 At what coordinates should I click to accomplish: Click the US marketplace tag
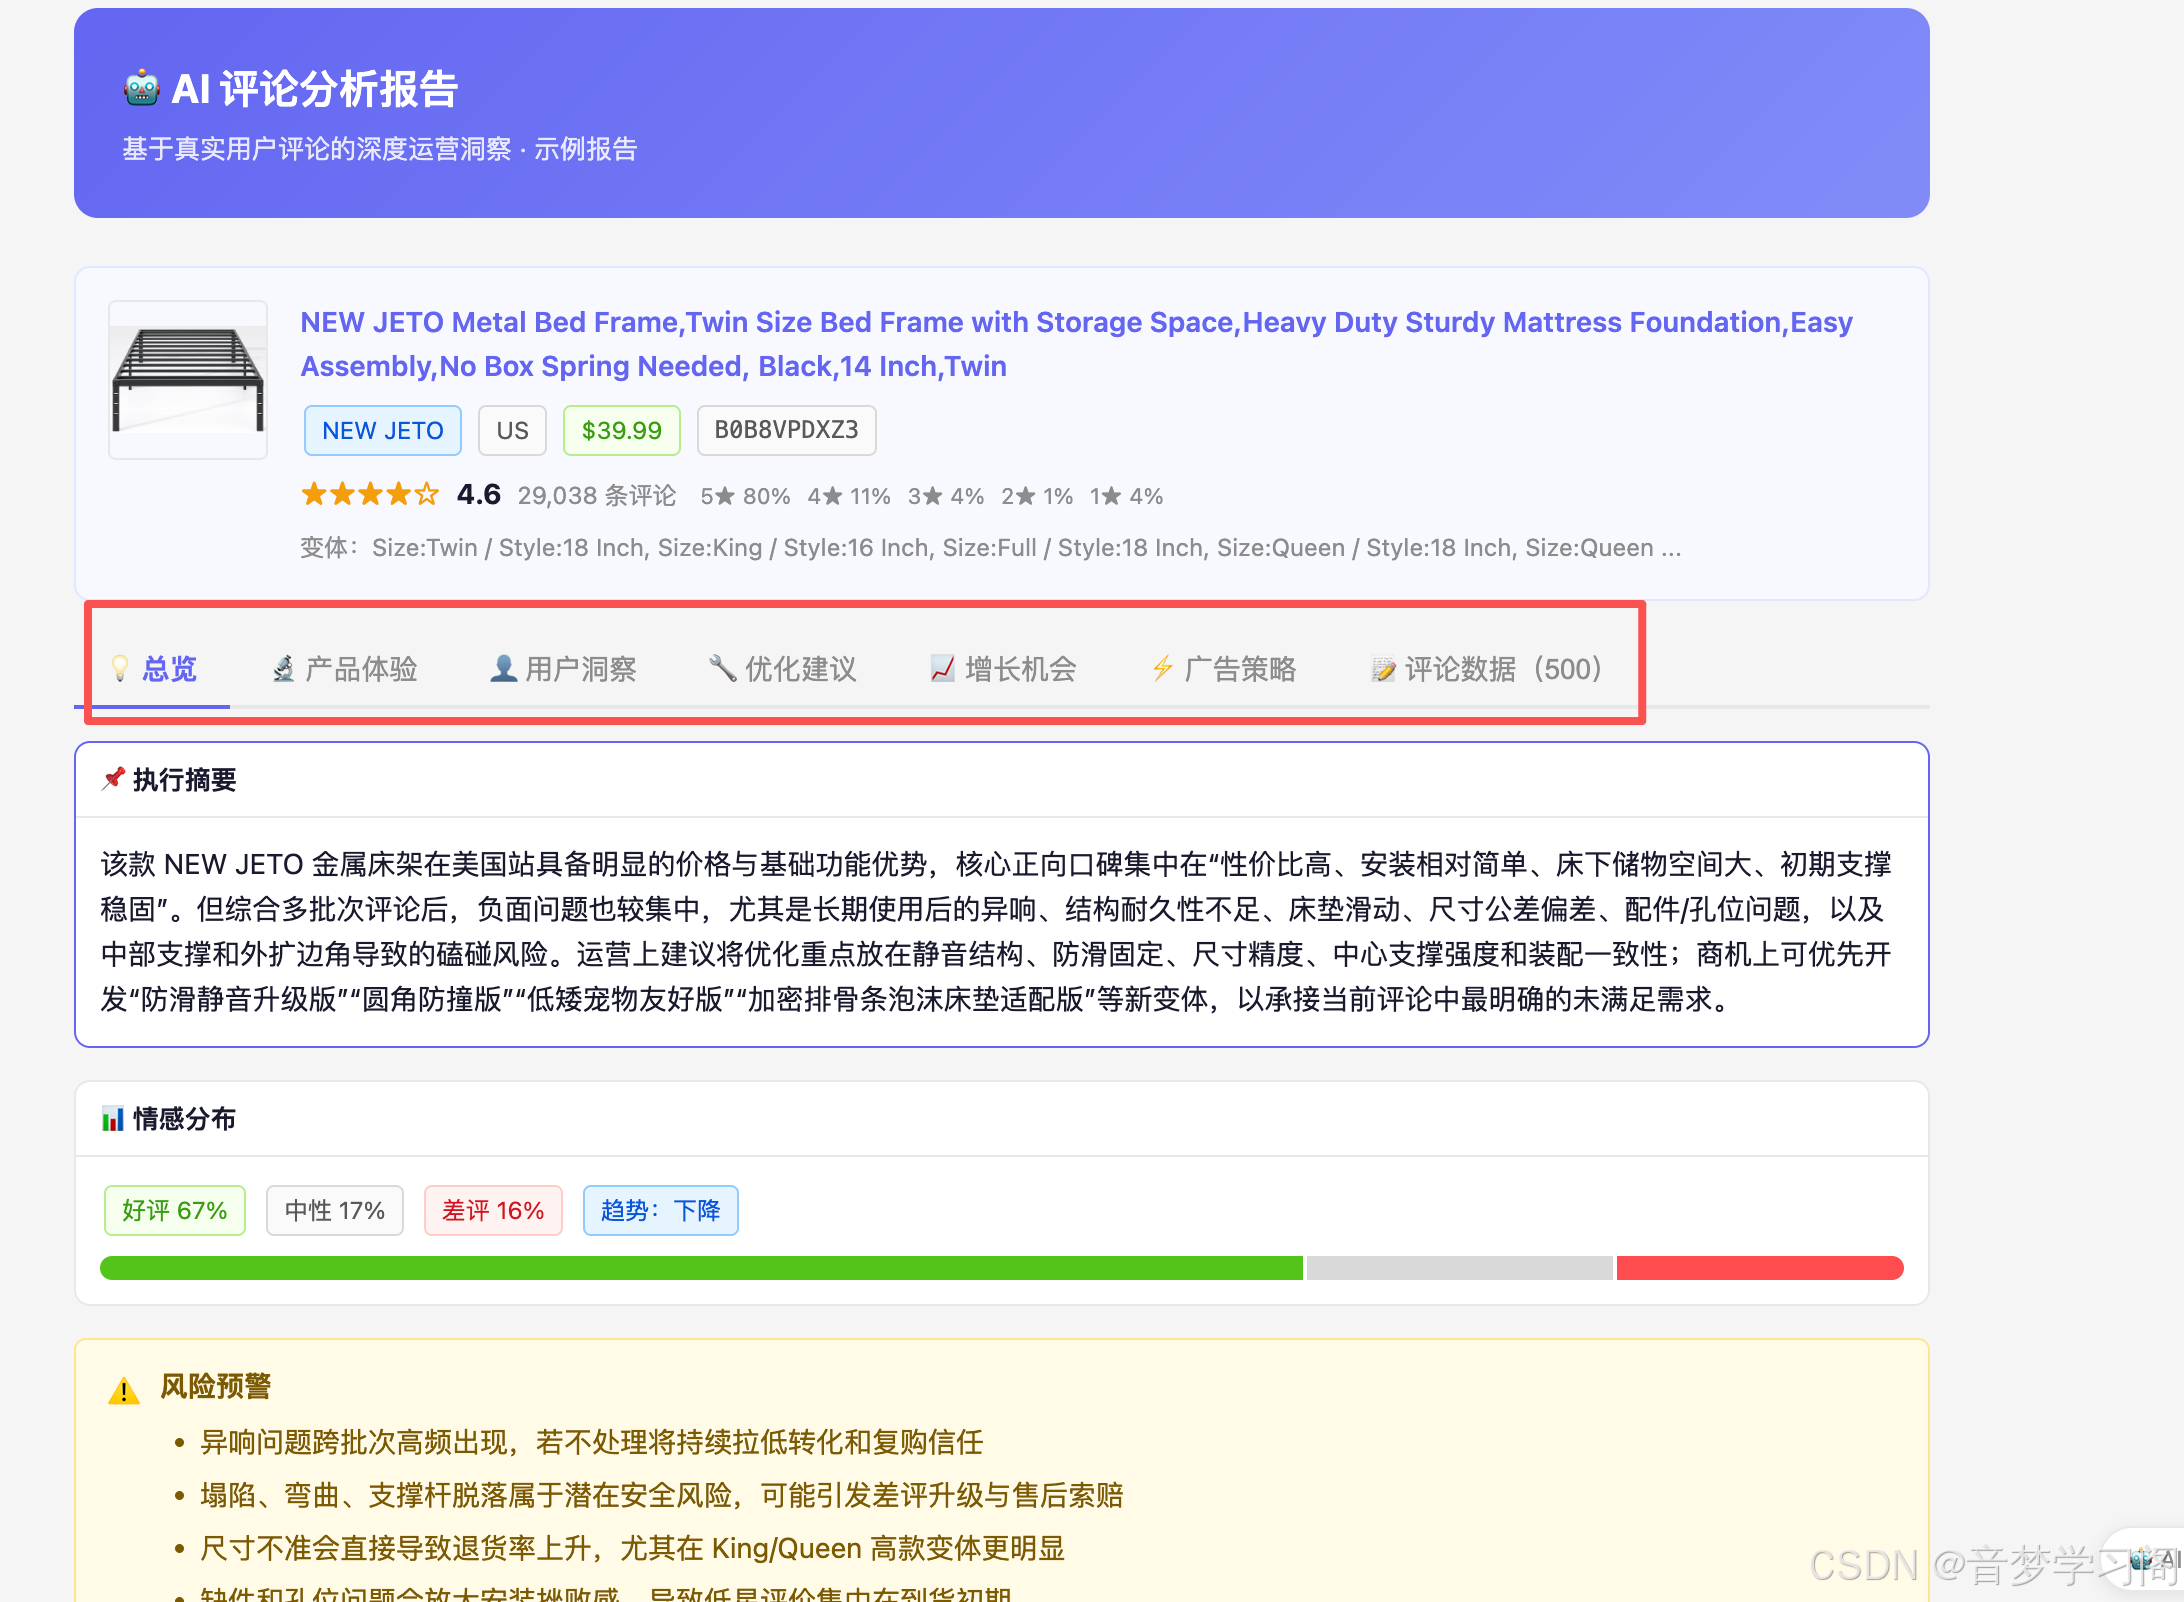(512, 430)
